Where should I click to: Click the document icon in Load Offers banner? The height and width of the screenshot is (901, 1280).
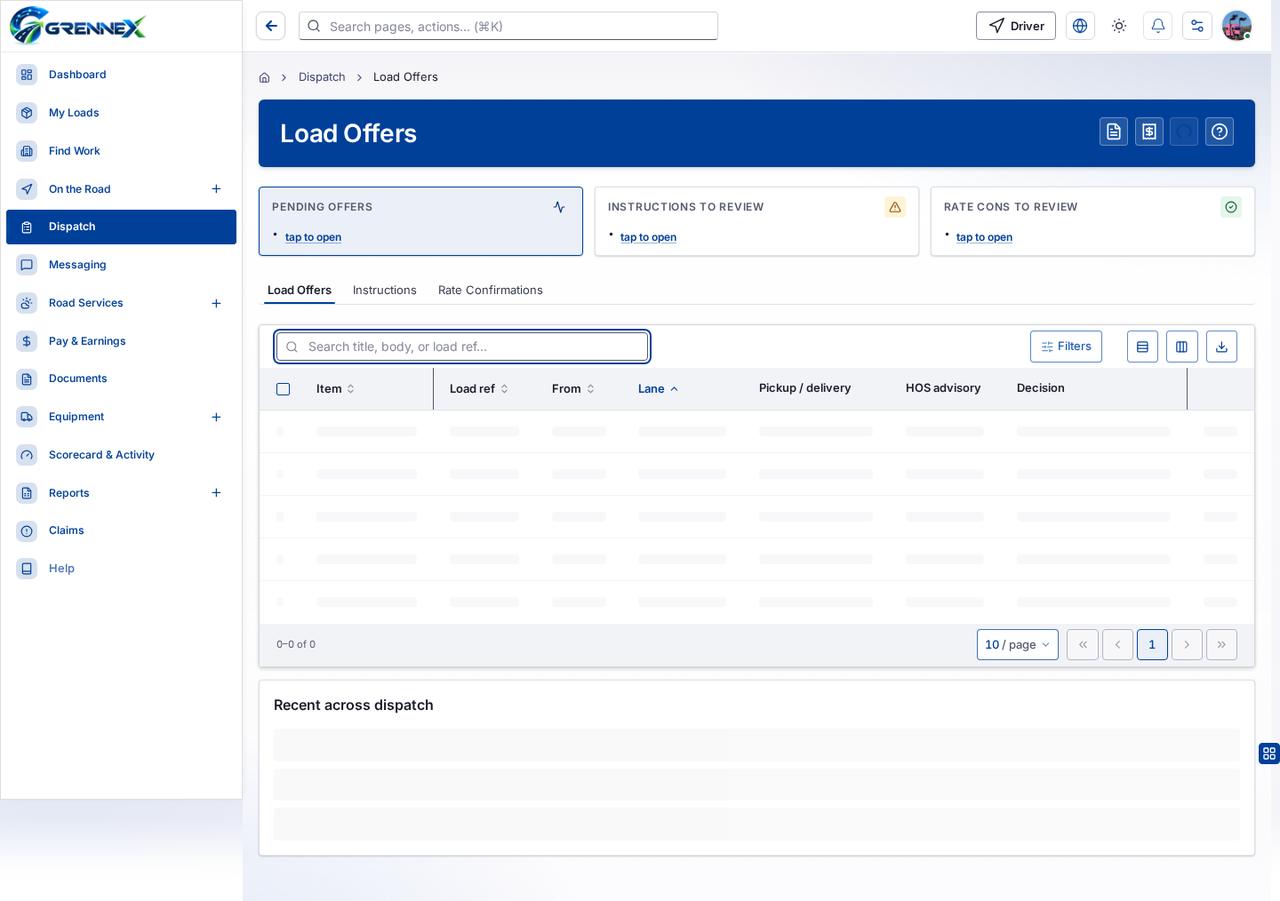click(x=1114, y=132)
